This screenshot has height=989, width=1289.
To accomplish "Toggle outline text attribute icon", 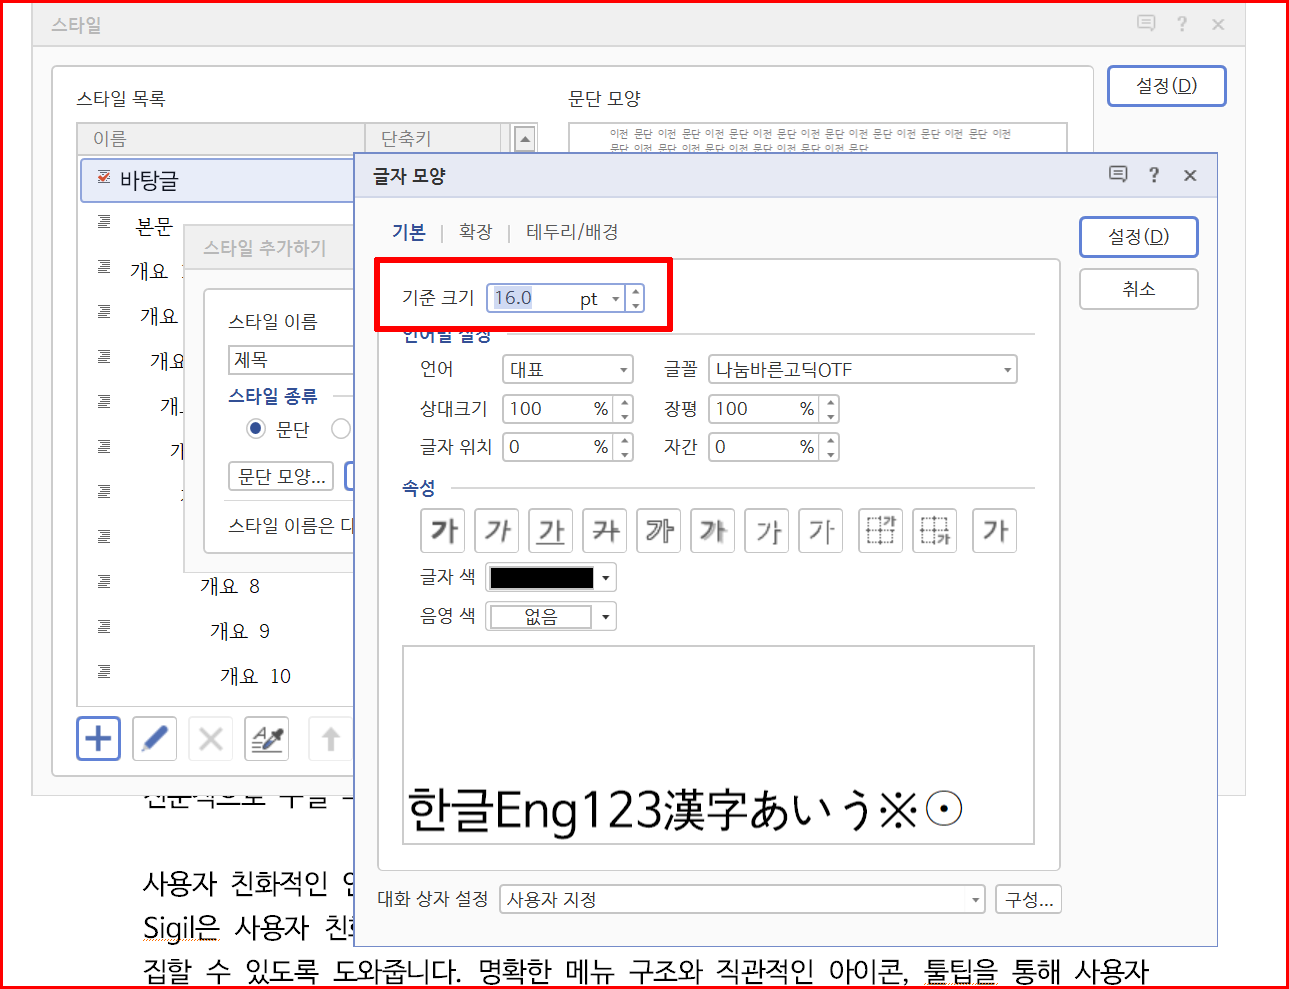I will pyautogui.click(x=660, y=531).
